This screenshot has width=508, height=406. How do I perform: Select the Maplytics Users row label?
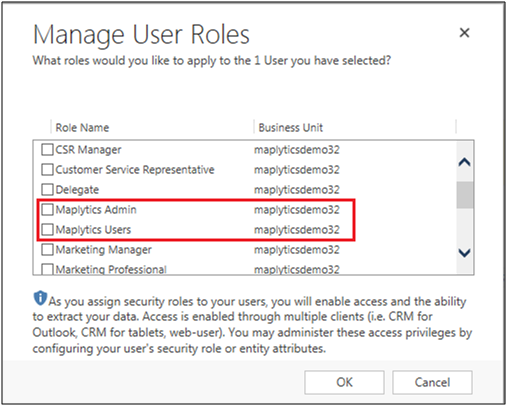pos(93,230)
